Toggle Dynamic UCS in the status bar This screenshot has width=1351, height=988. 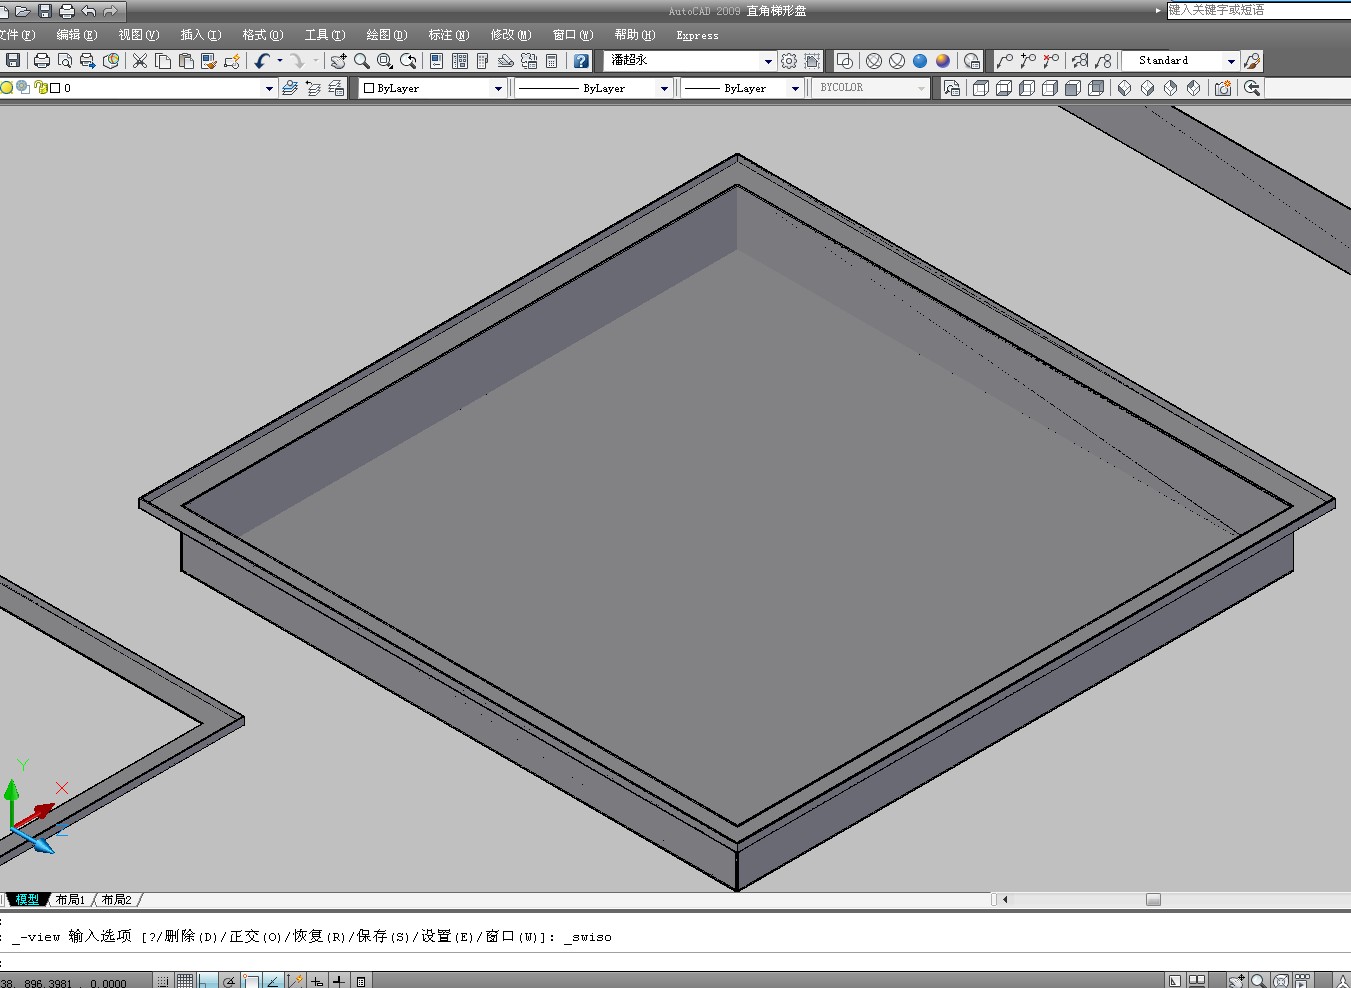[x=295, y=981]
